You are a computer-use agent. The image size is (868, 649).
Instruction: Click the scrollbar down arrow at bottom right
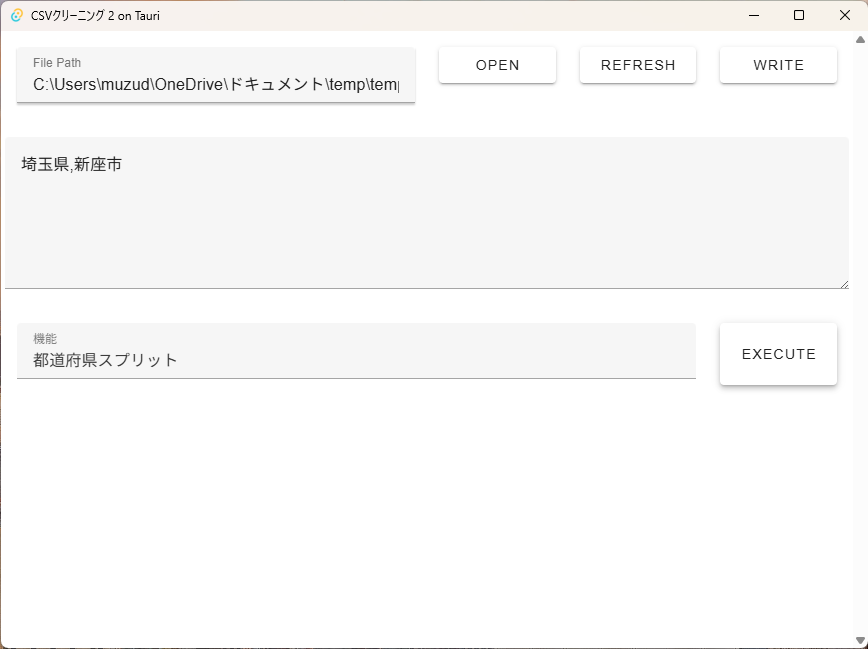860,641
